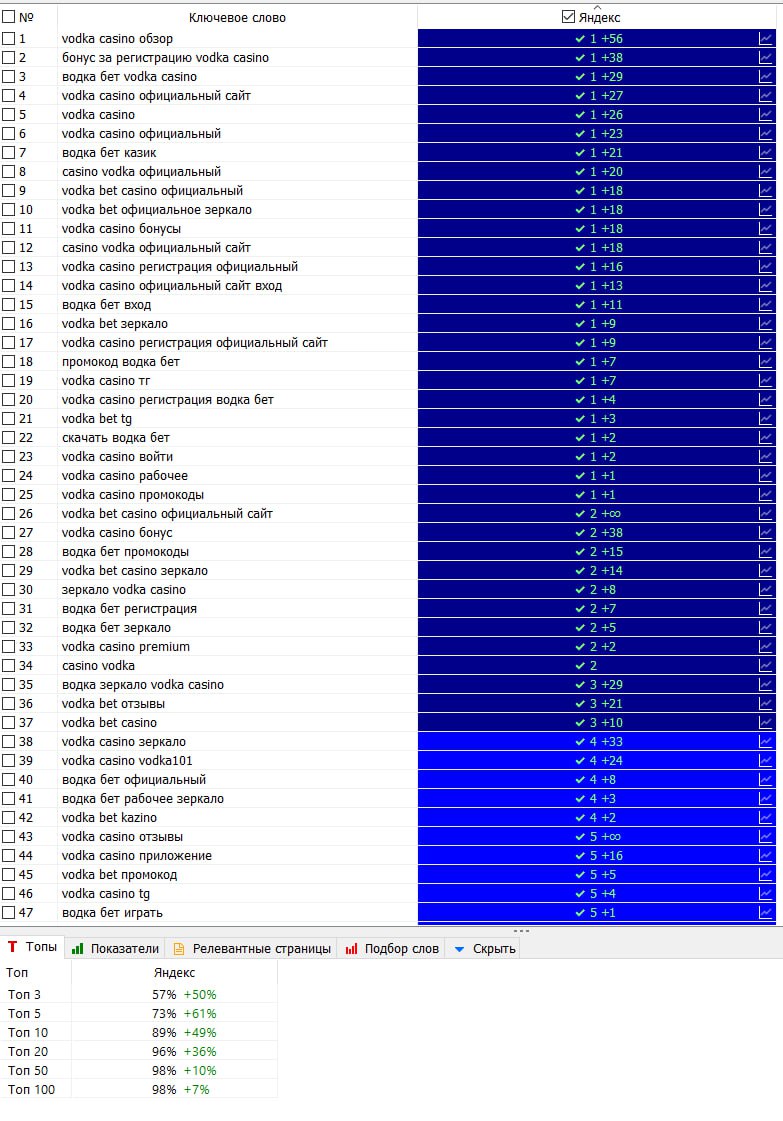Select checkbox for row 27 'vodka casino бонус'
783x1121 pixels.
pos(9,533)
